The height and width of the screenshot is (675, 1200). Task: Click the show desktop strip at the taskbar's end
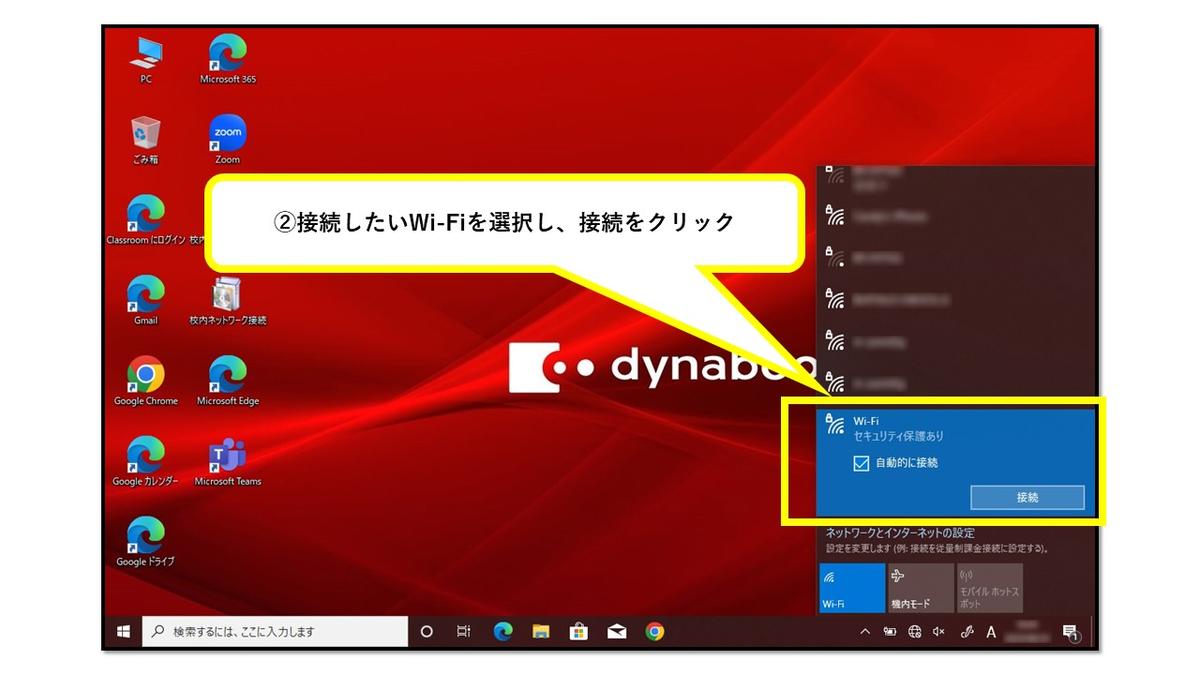(x=1093, y=632)
